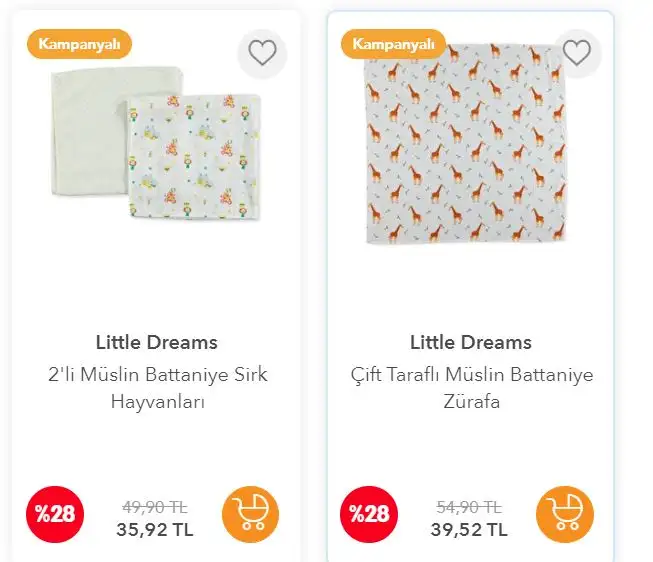Click the %28 discount badge beside 35,92 TL
Screen dimensions: 653x562
55,514
